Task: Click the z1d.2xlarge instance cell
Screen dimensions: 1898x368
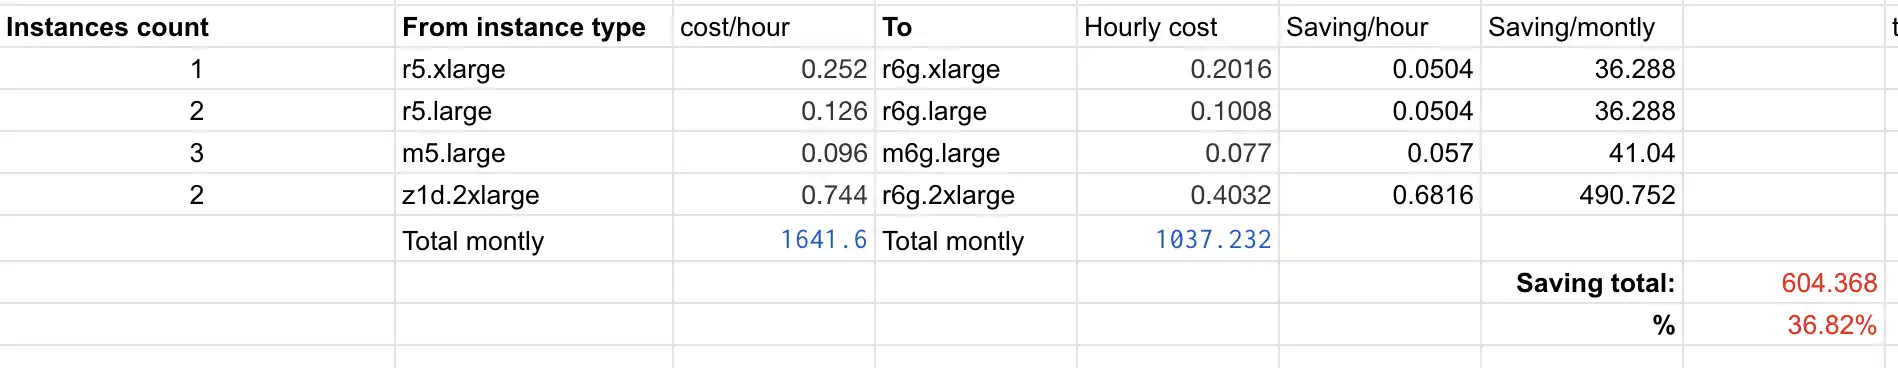Action: [x=534, y=195]
